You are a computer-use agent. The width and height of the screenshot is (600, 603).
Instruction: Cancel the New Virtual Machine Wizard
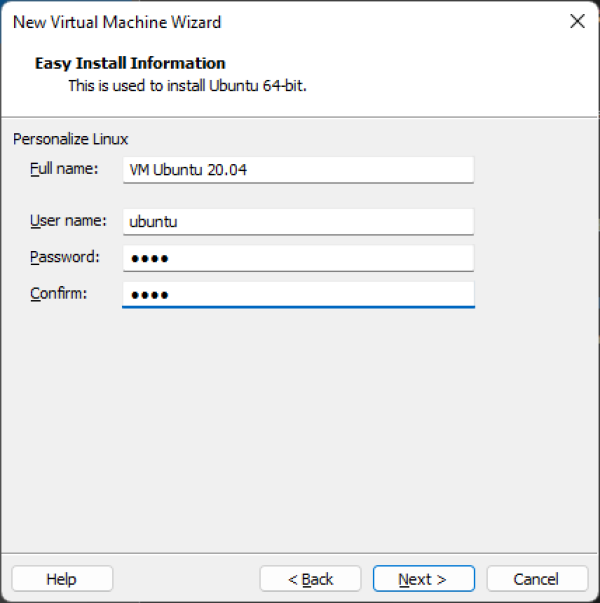536,579
